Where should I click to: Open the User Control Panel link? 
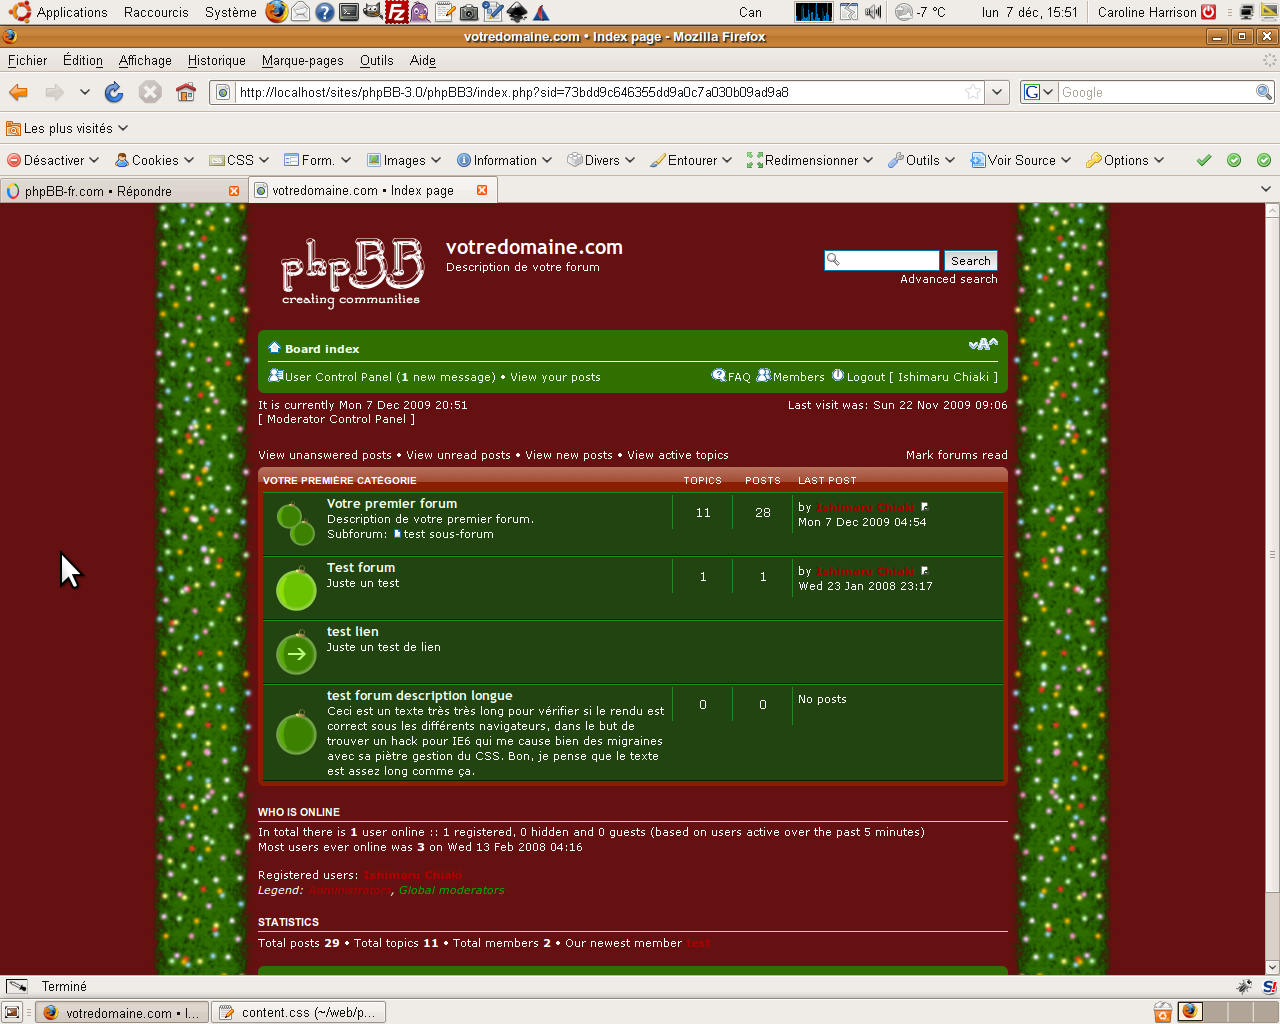(338, 377)
